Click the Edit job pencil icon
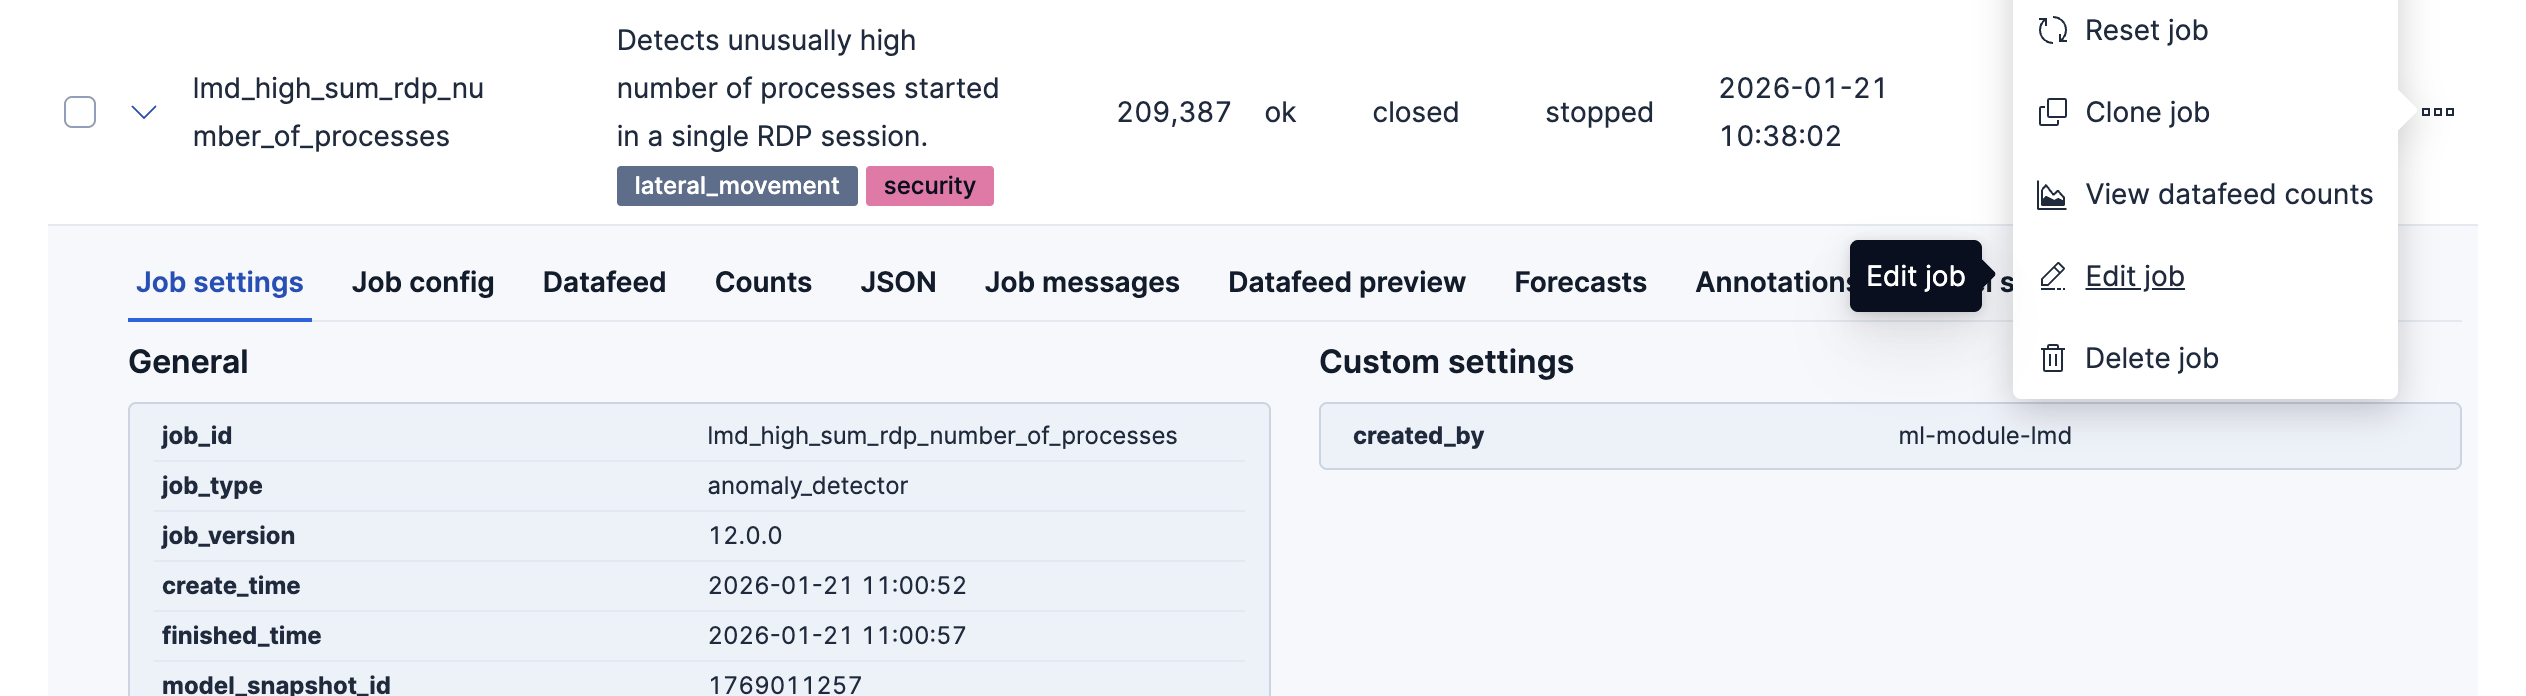This screenshot has height=696, width=2526. pos(2052,276)
